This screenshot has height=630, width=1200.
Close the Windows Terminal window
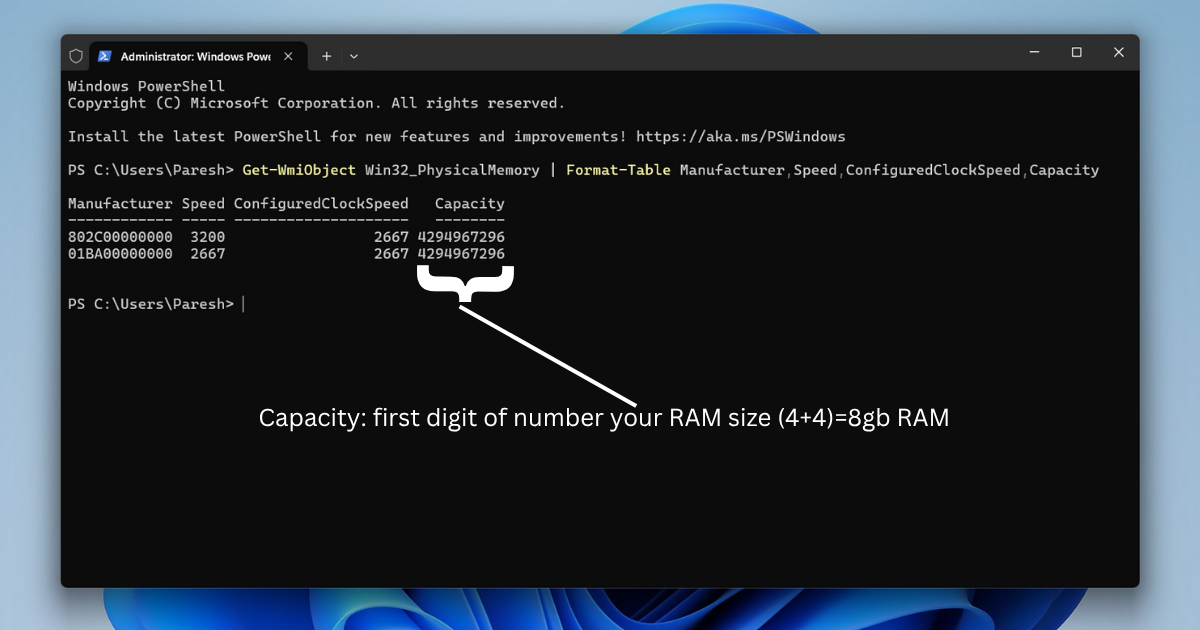click(x=1118, y=52)
